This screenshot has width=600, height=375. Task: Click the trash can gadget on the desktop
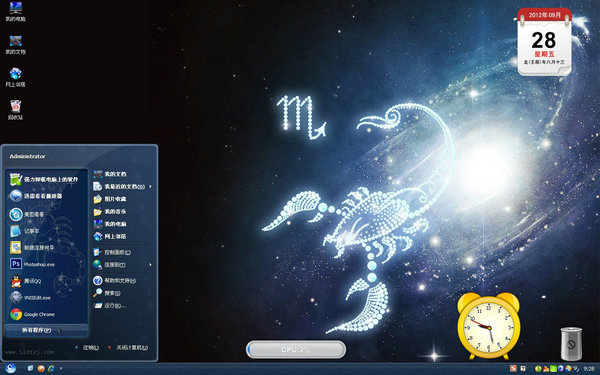point(571,343)
